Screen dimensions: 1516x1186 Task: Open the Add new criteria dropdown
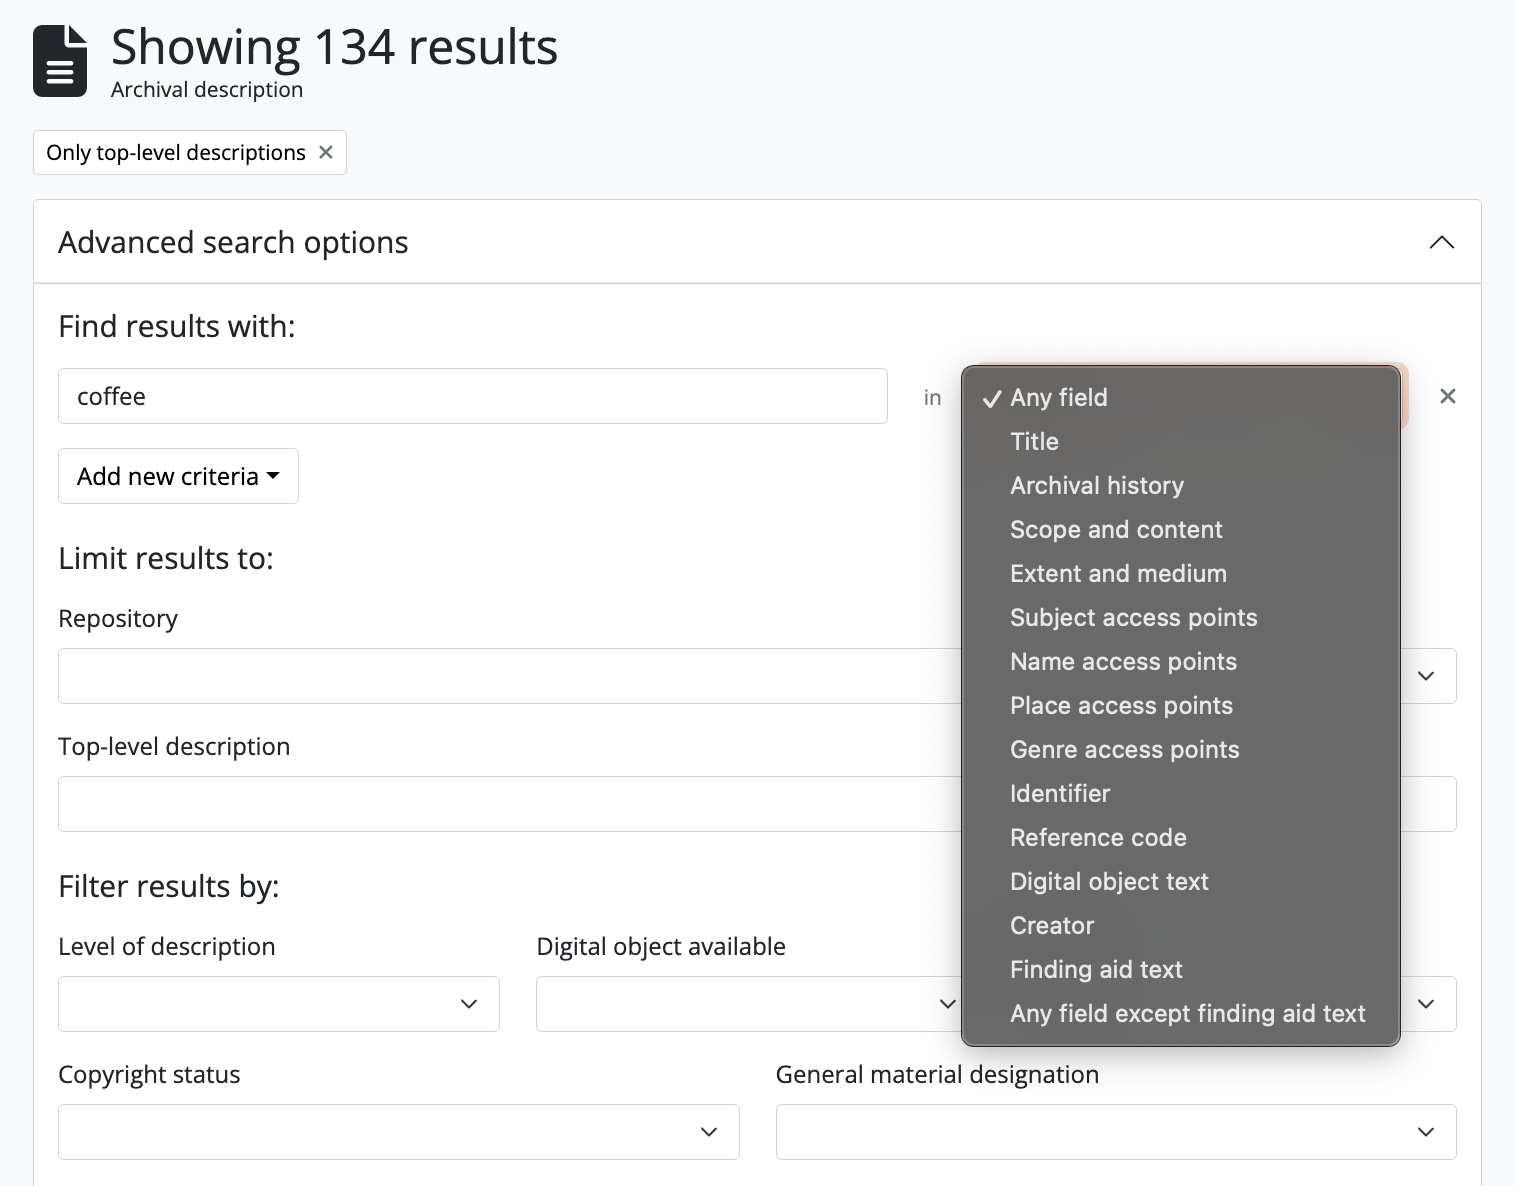pos(178,476)
